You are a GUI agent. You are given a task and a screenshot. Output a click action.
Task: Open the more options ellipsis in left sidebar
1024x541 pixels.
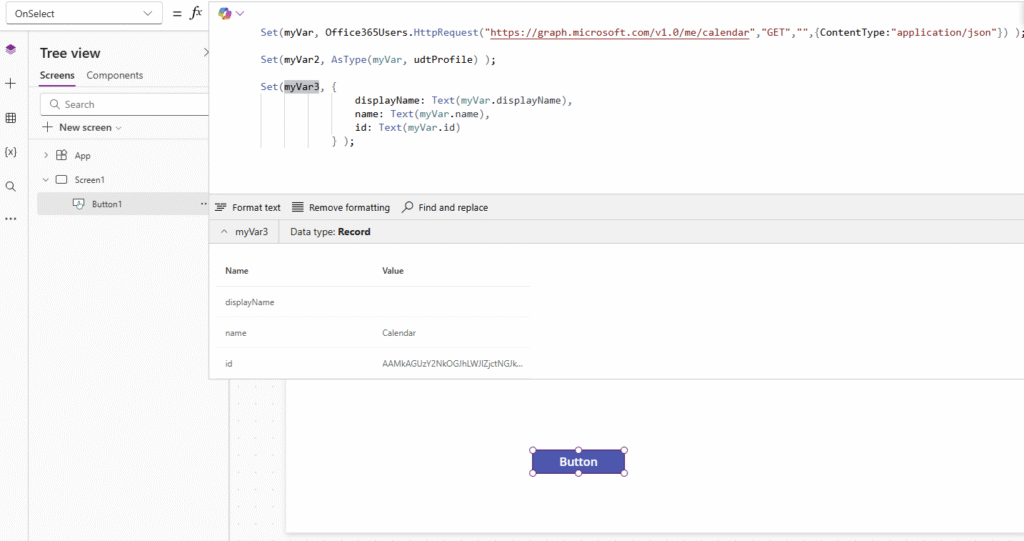click(x=10, y=219)
